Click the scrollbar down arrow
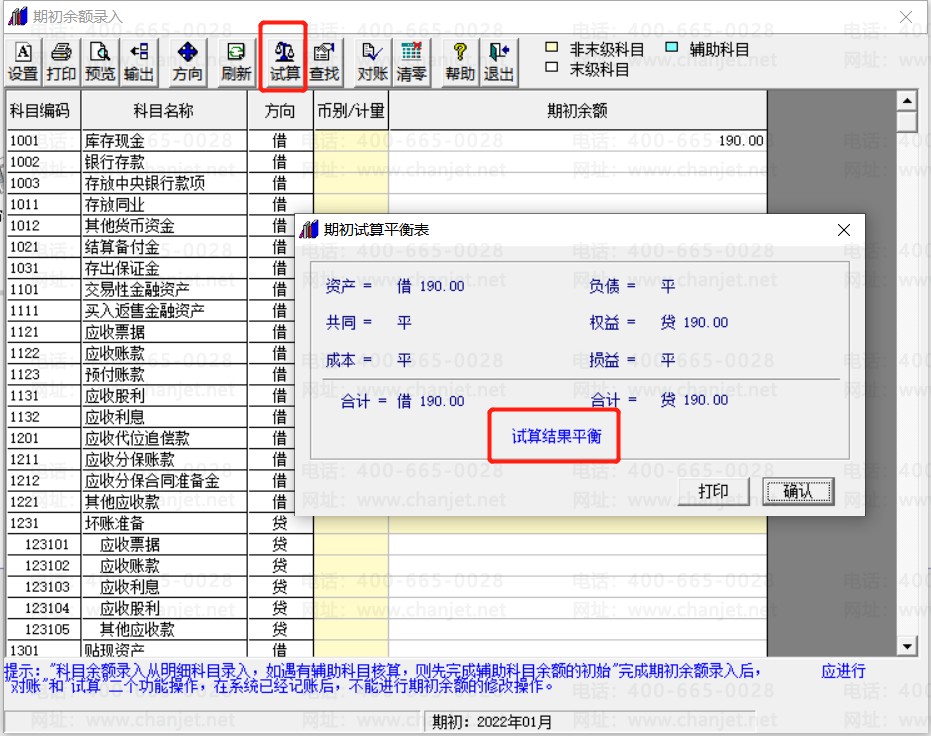Image resolution: width=931 pixels, height=736 pixels. click(x=907, y=646)
